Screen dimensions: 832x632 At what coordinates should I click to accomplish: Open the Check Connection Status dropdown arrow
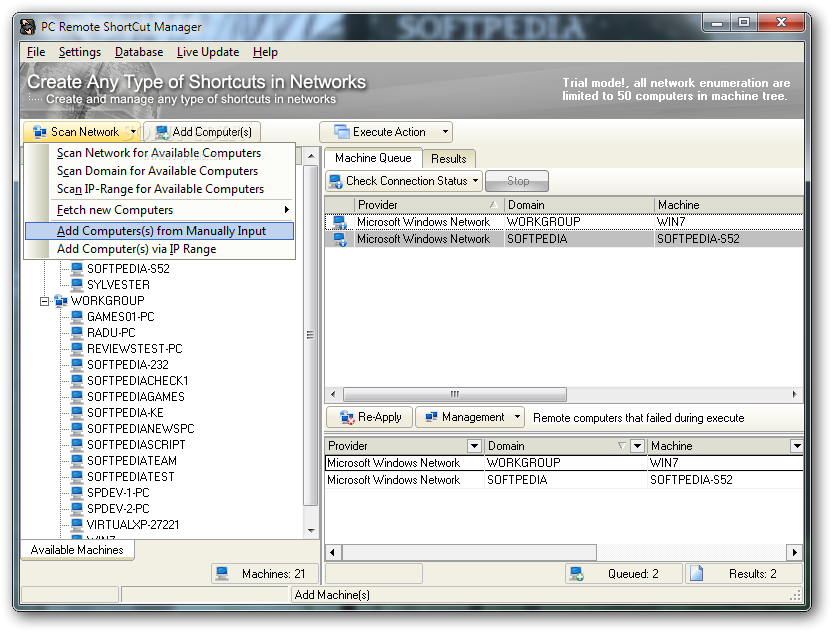(x=475, y=181)
